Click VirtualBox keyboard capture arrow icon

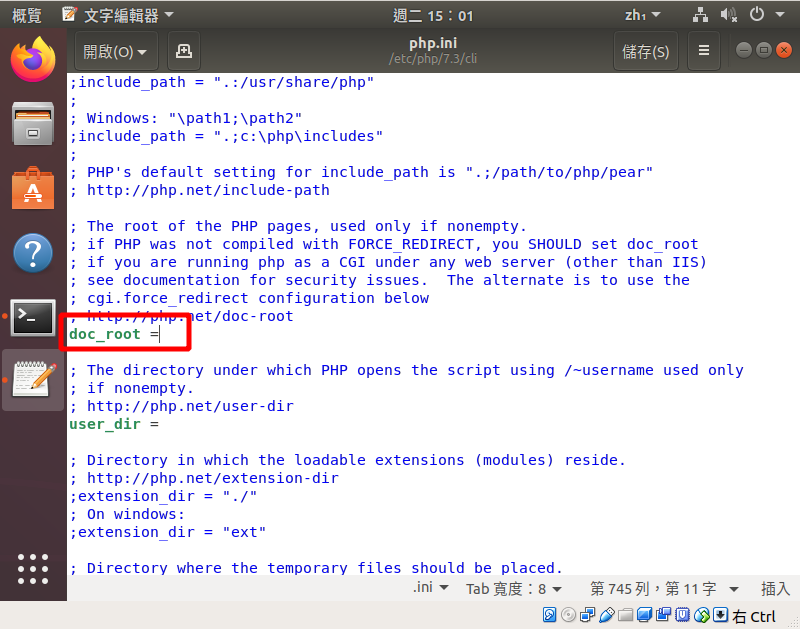pyautogui.click(x=720, y=615)
